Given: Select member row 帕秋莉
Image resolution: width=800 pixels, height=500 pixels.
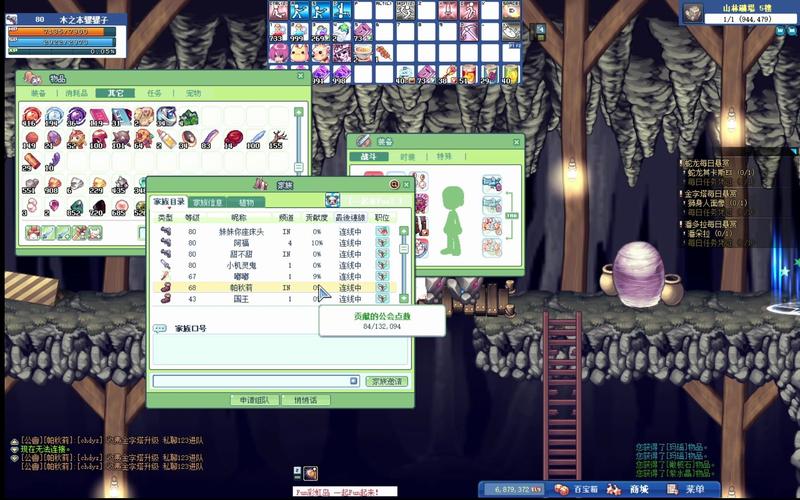Looking at the screenshot, I should coord(274,288).
